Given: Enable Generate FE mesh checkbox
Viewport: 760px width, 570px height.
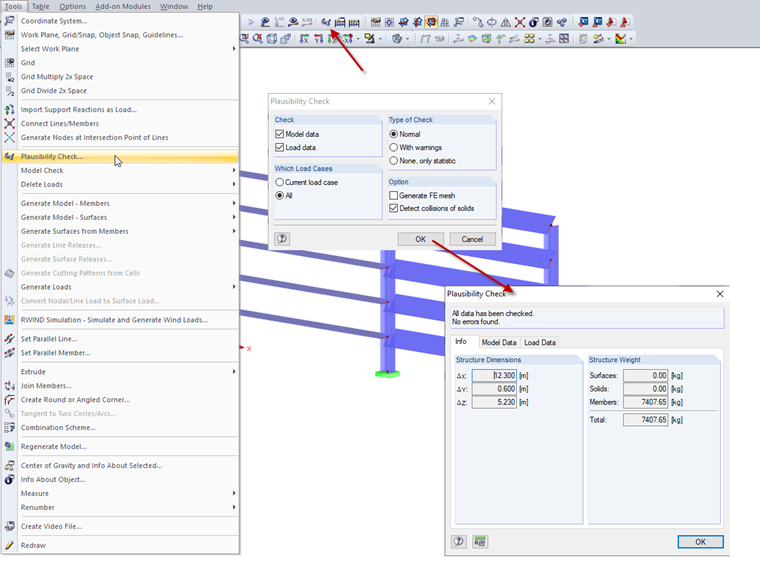Looking at the screenshot, I should coord(394,195).
